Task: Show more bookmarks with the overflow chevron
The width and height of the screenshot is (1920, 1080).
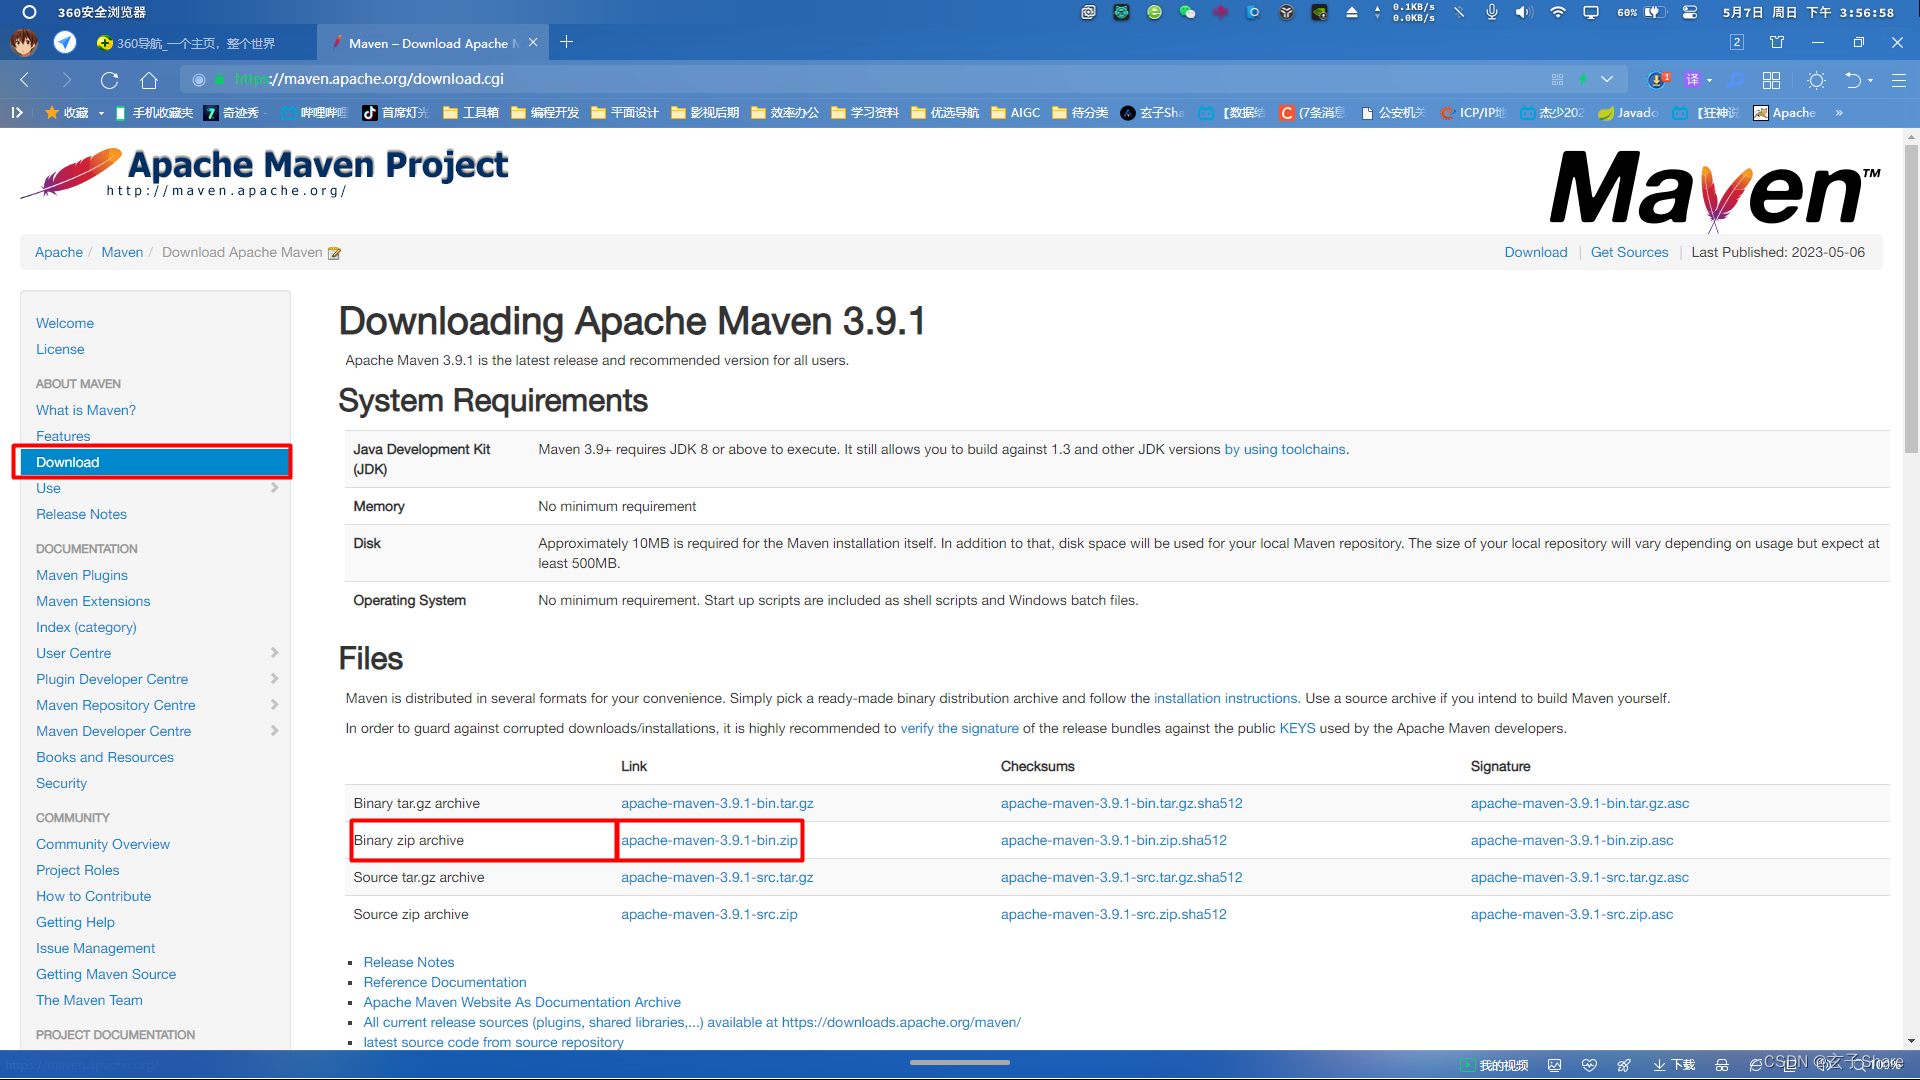Action: (1839, 113)
